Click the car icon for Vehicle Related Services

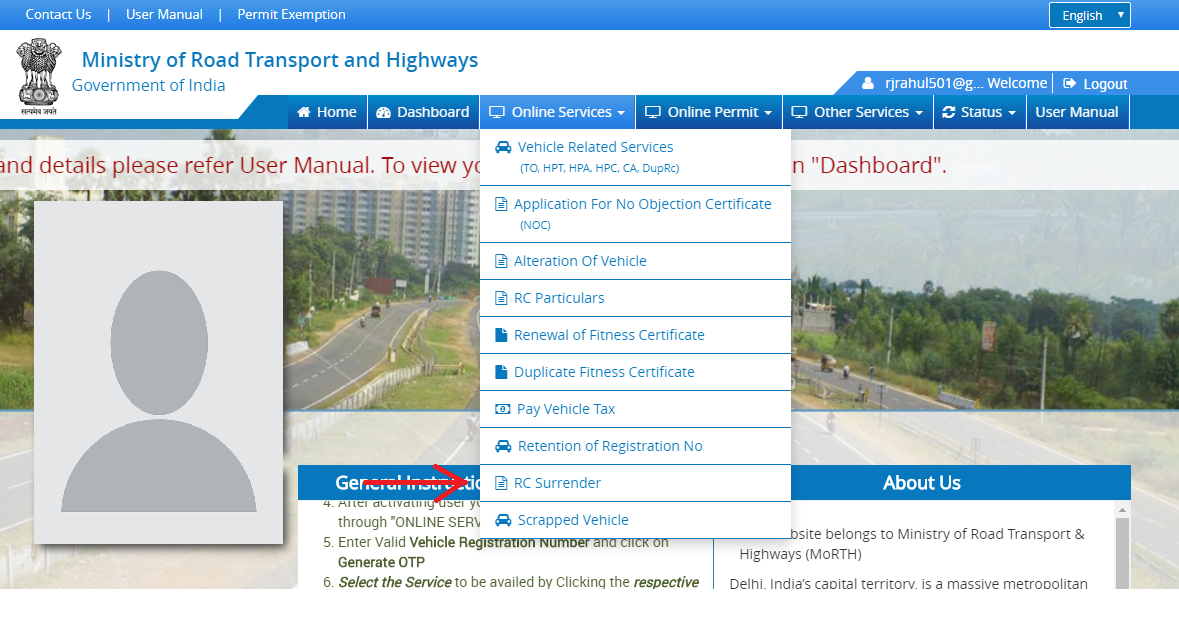click(503, 147)
